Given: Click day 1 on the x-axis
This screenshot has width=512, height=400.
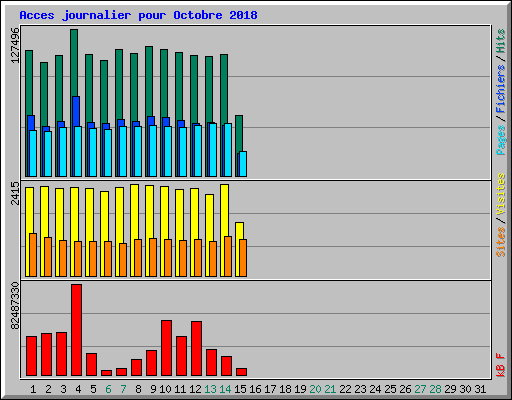Looking at the screenshot, I should pyautogui.click(x=33, y=389).
